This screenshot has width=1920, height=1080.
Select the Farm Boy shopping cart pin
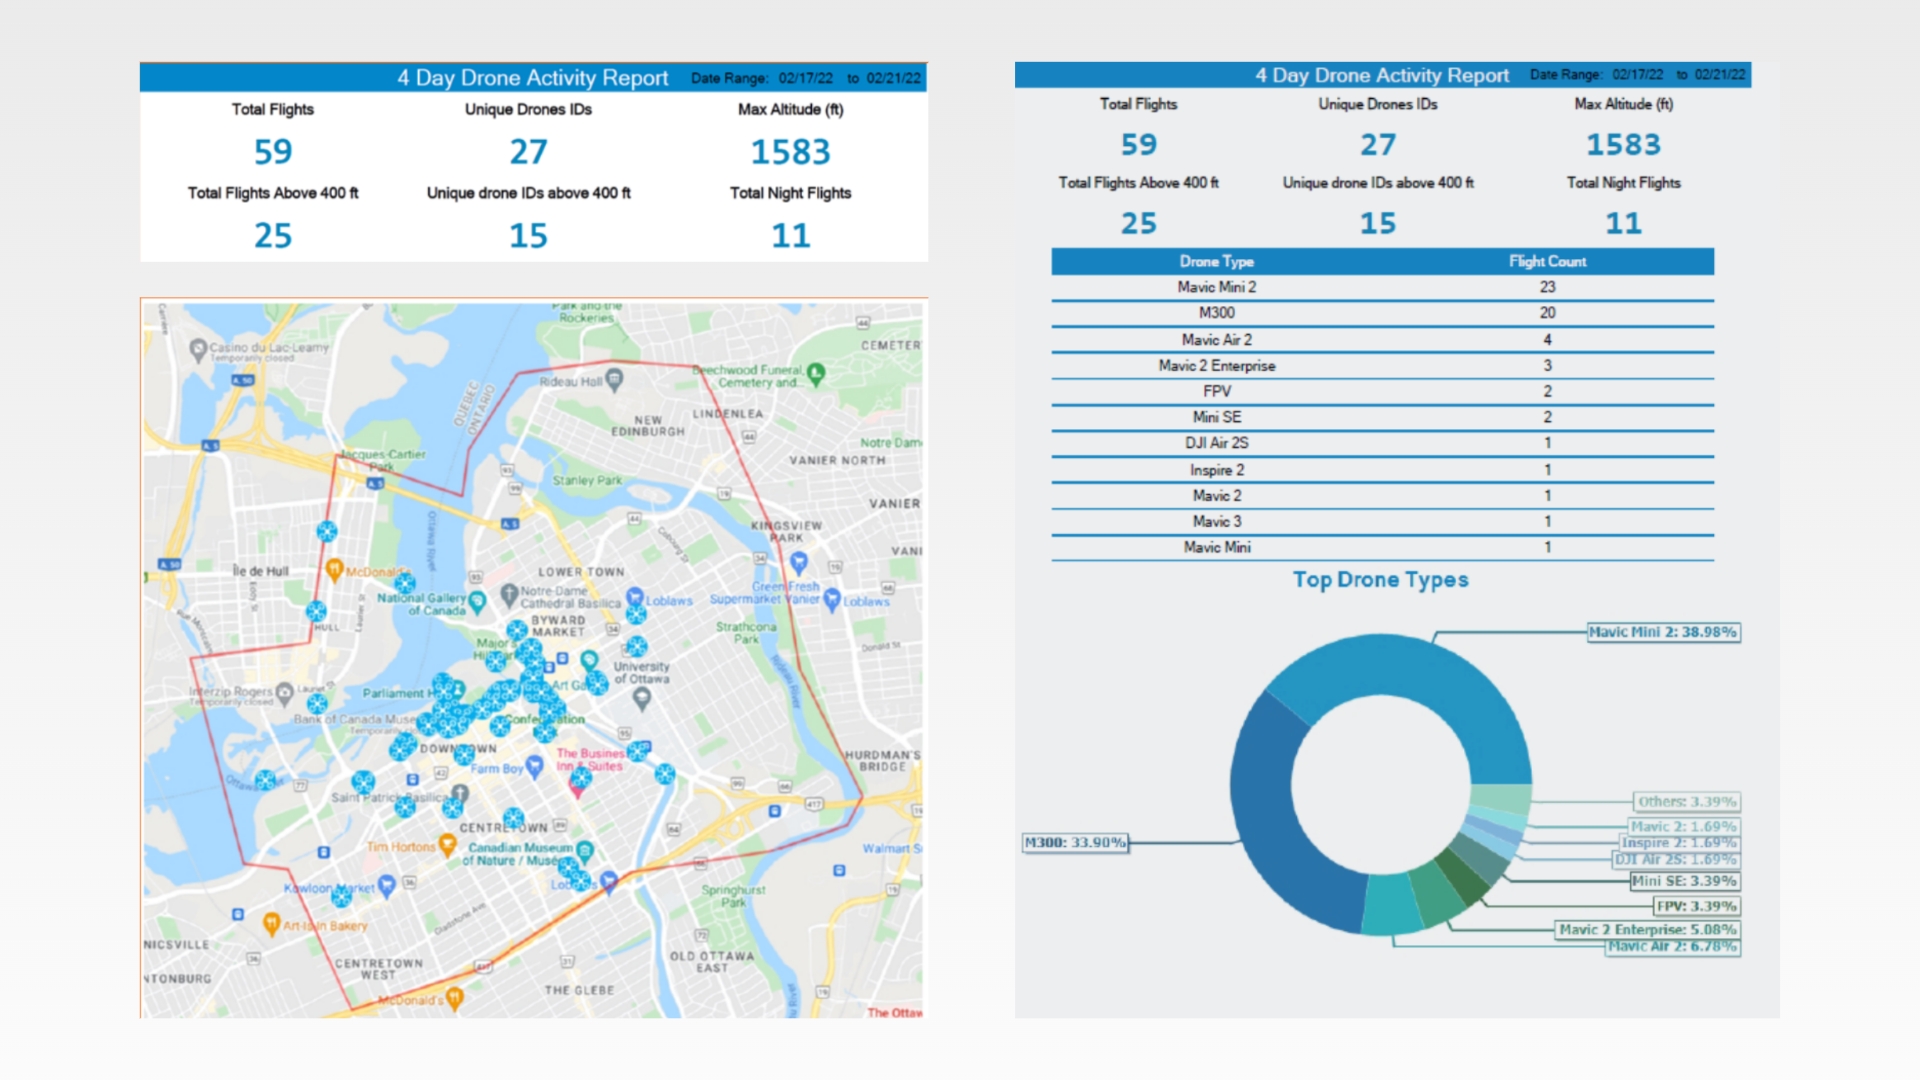pyautogui.click(x=534, y=766)
